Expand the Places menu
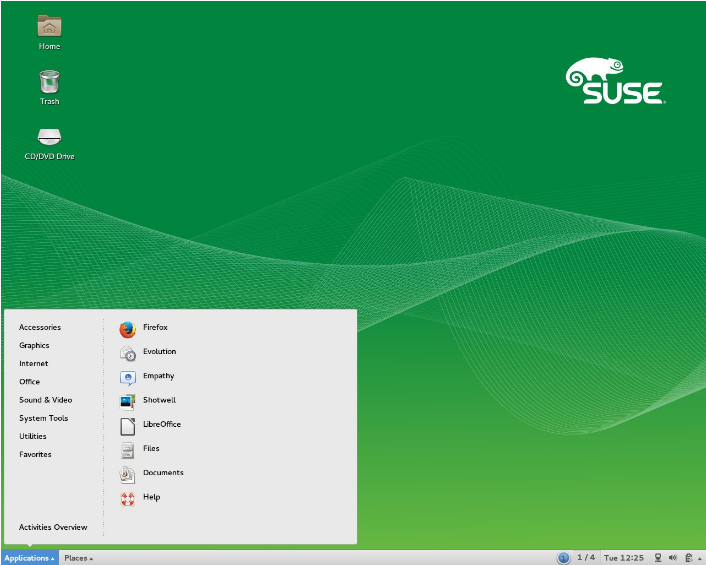Viewport: 706px width, 565px height. (78, 558)
